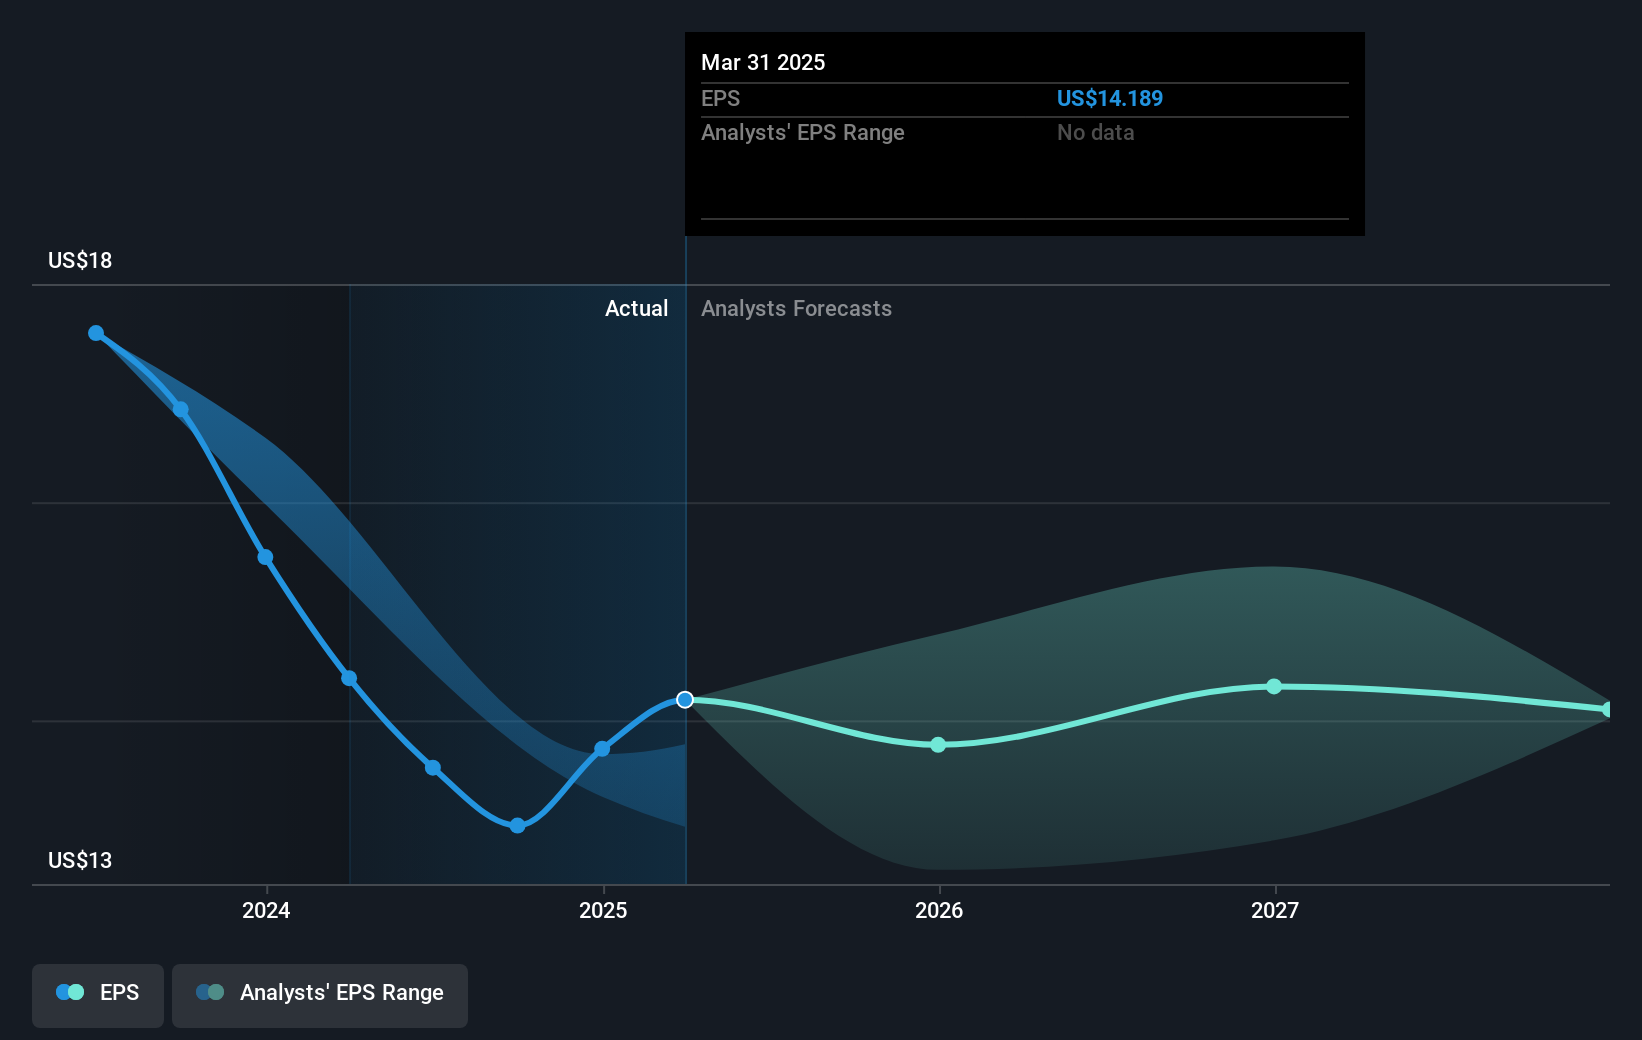
Task: Select the lowest EPS data point in late 2024
Action: pyautogui.click(x=517, y=825)
